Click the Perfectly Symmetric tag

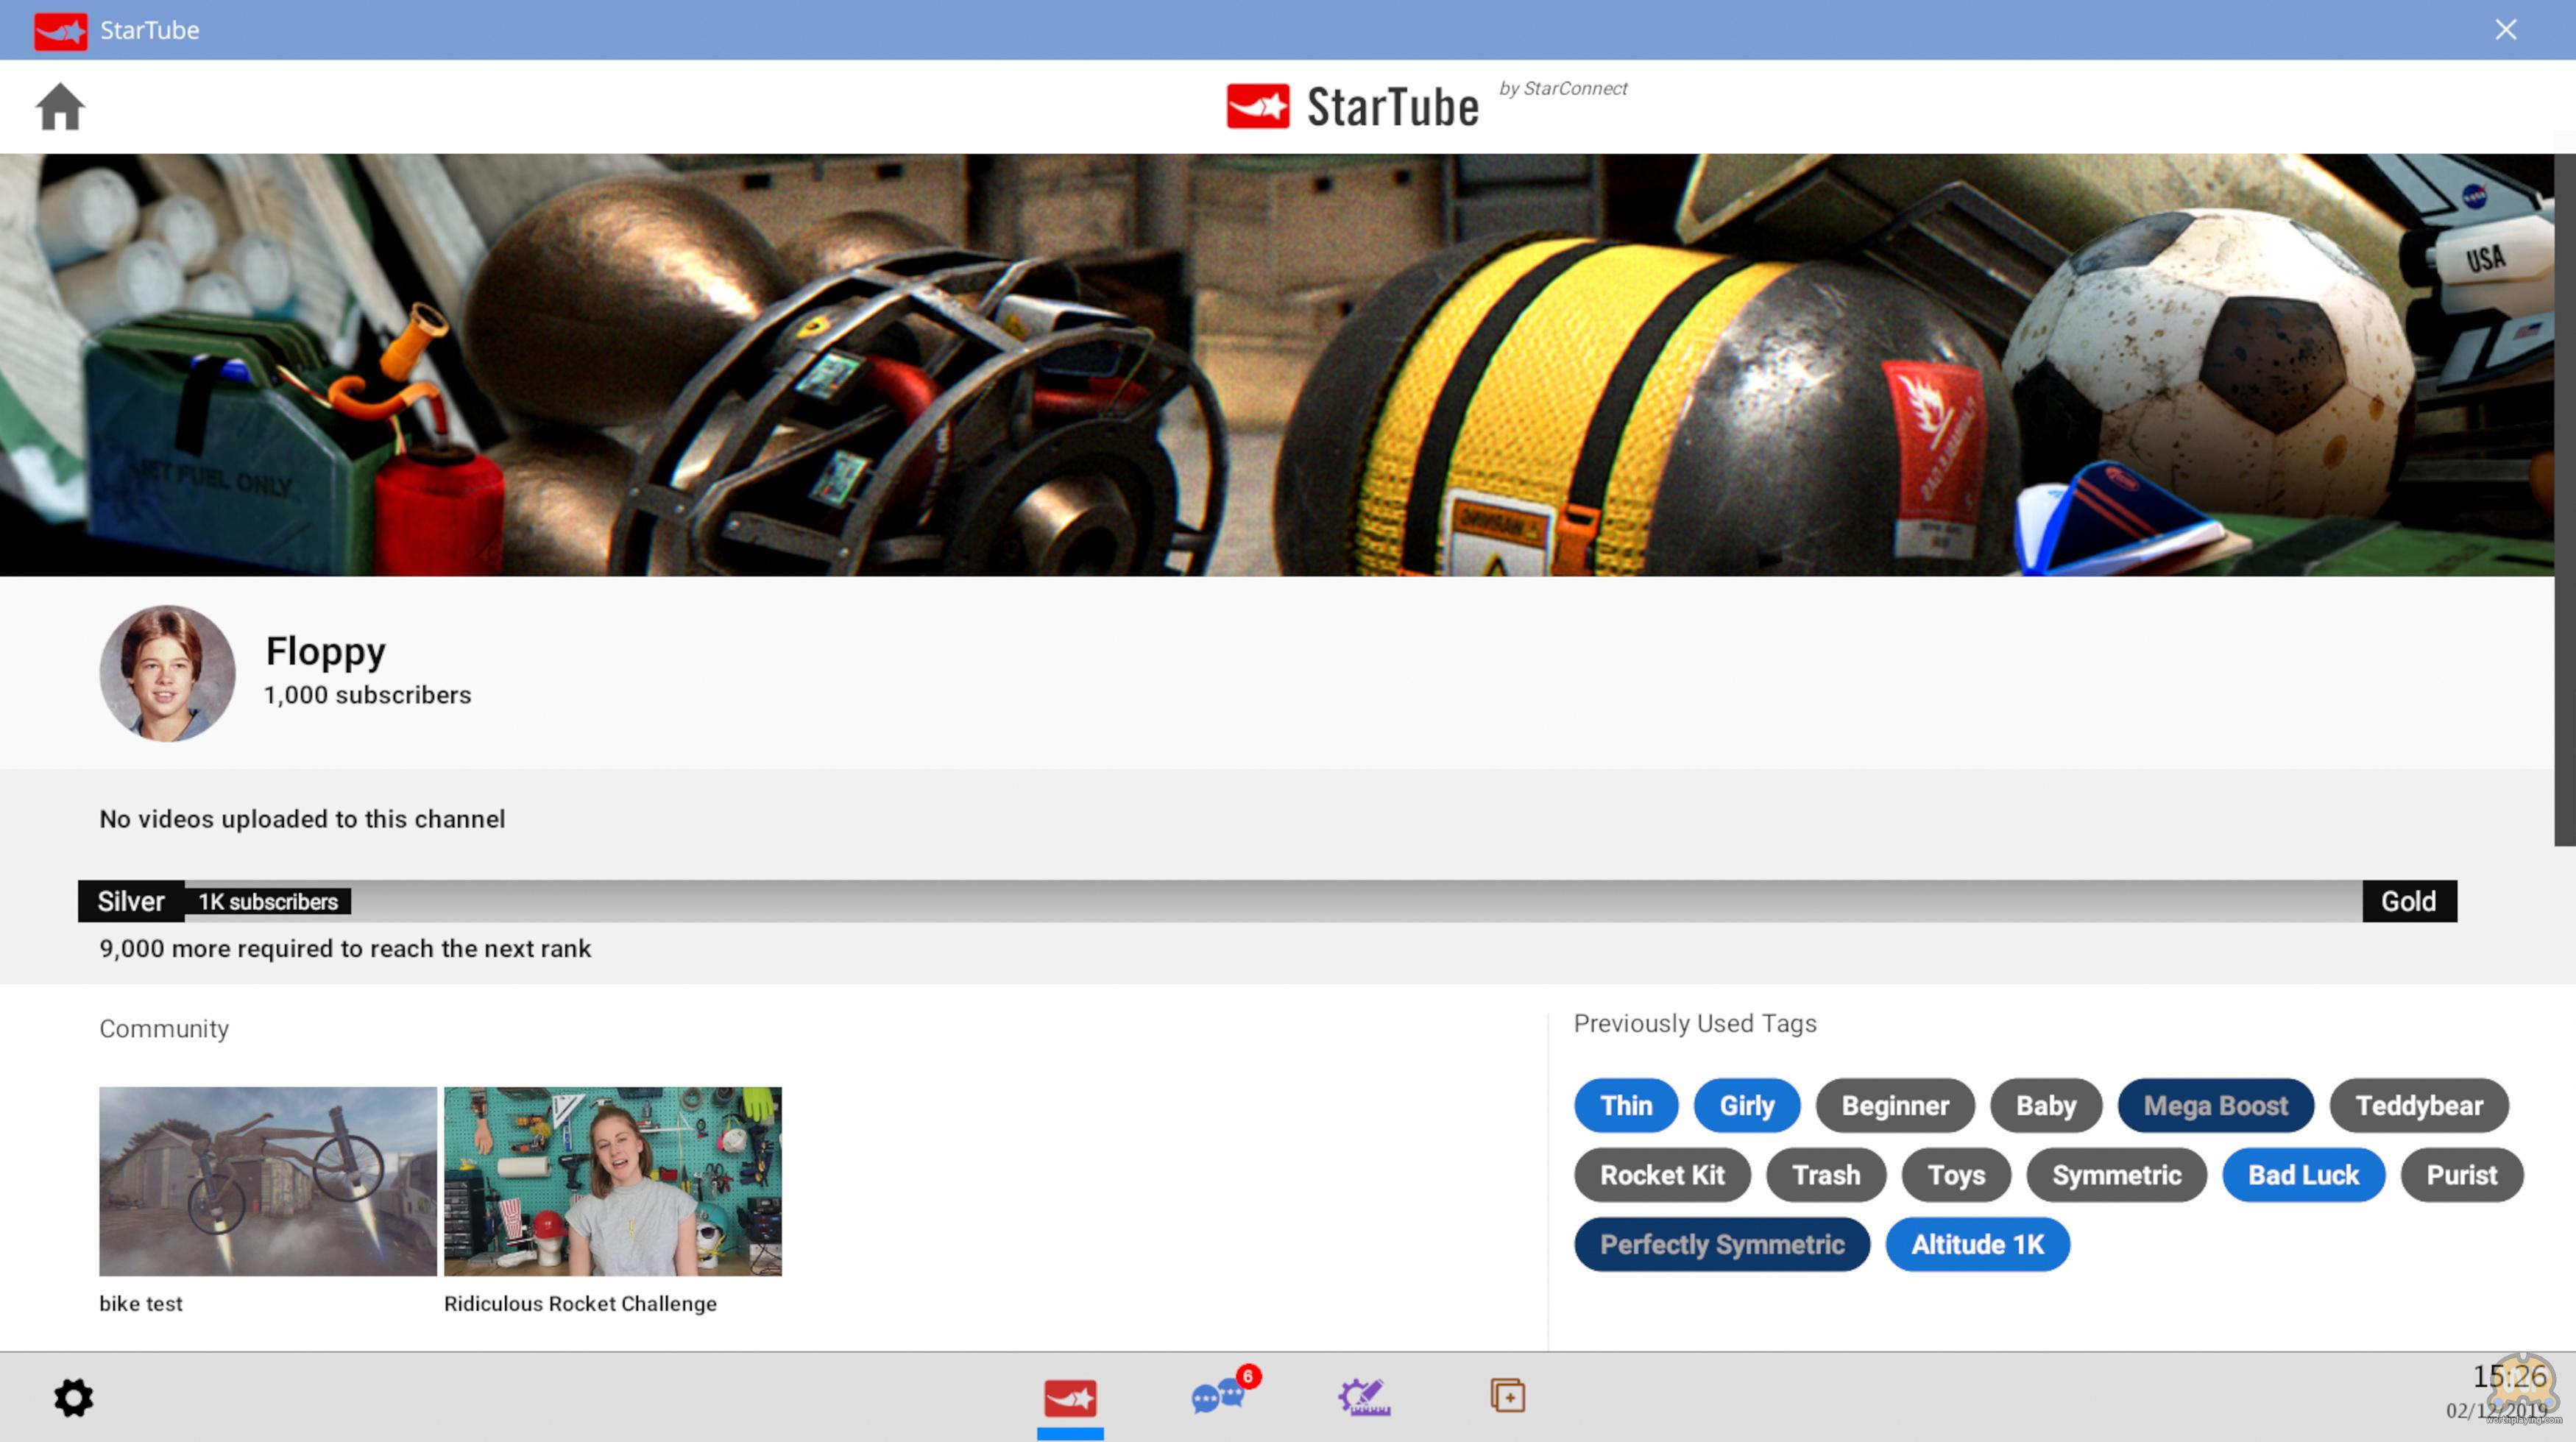1721,1244
